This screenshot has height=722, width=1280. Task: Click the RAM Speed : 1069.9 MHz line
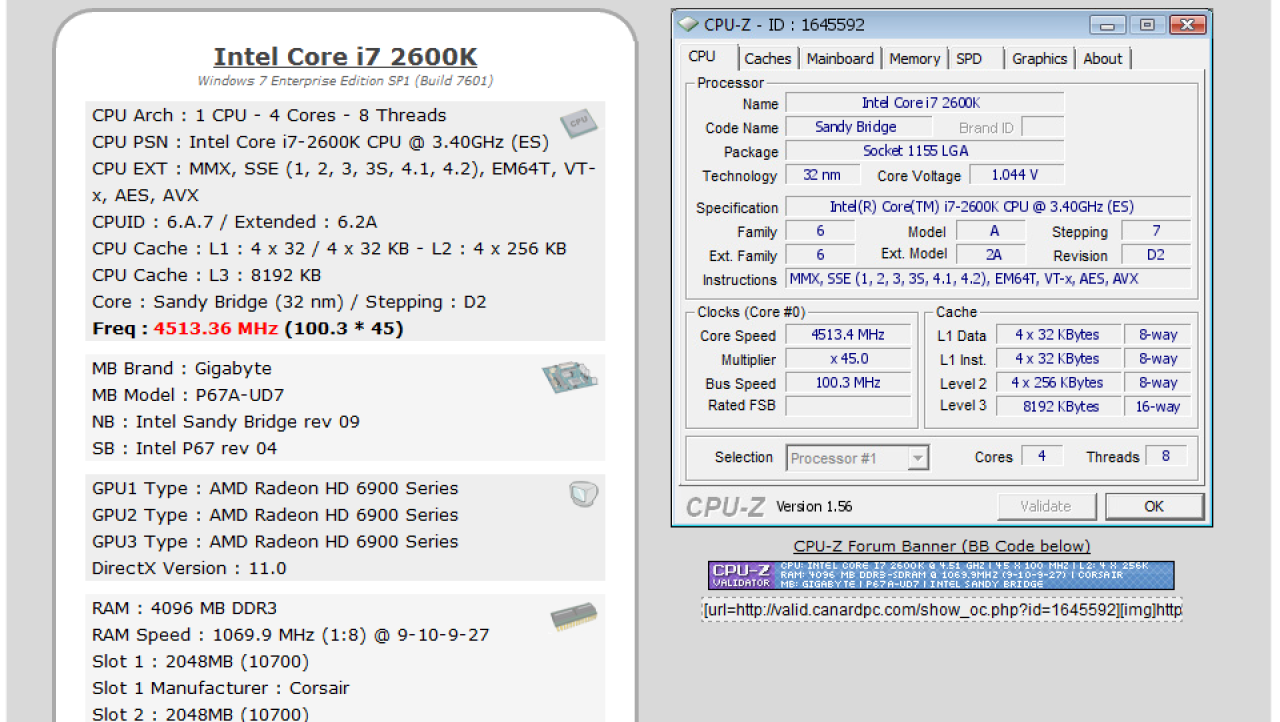pyautogui.click(x=291, y=635)
